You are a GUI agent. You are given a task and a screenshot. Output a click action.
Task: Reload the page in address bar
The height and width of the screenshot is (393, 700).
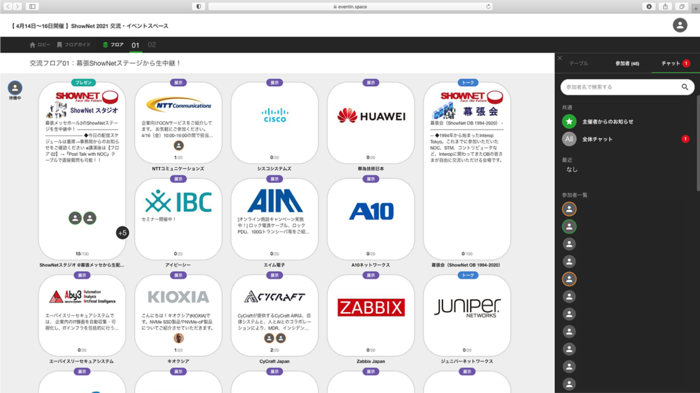click(488, 6)
